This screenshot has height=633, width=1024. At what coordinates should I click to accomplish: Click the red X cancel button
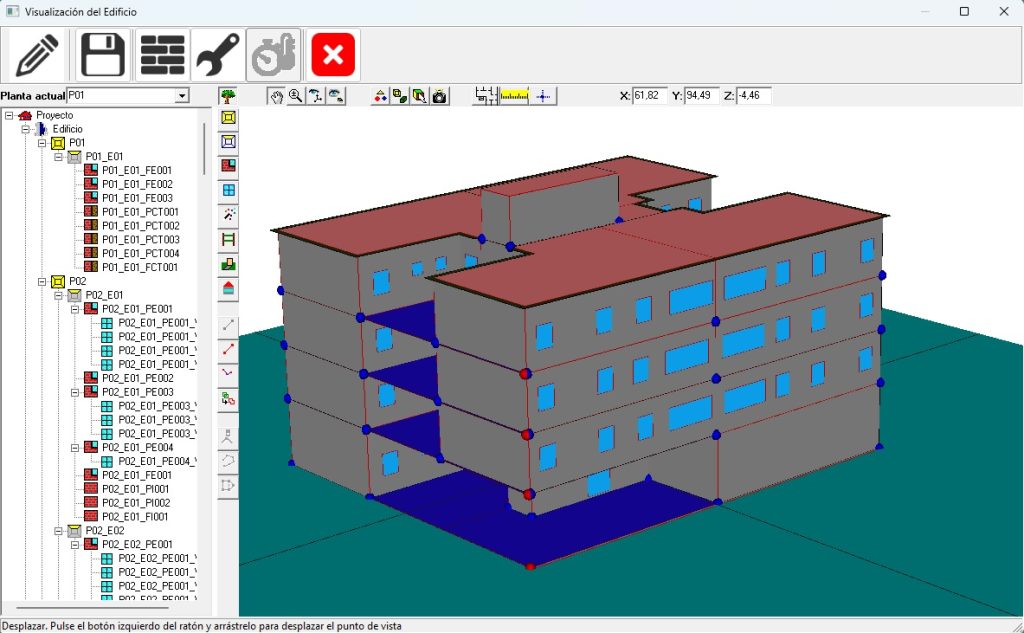333,54
